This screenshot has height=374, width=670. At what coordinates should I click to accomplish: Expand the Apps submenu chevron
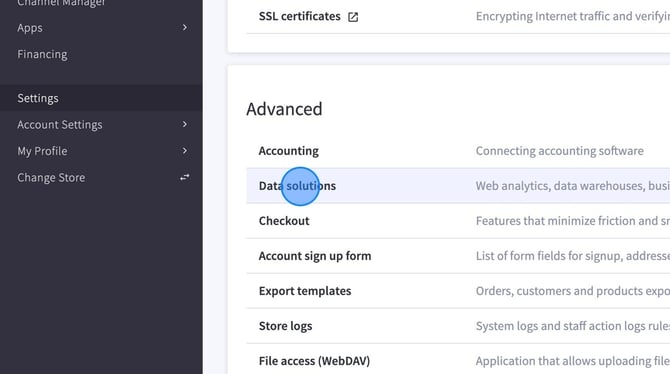point(185,27)
